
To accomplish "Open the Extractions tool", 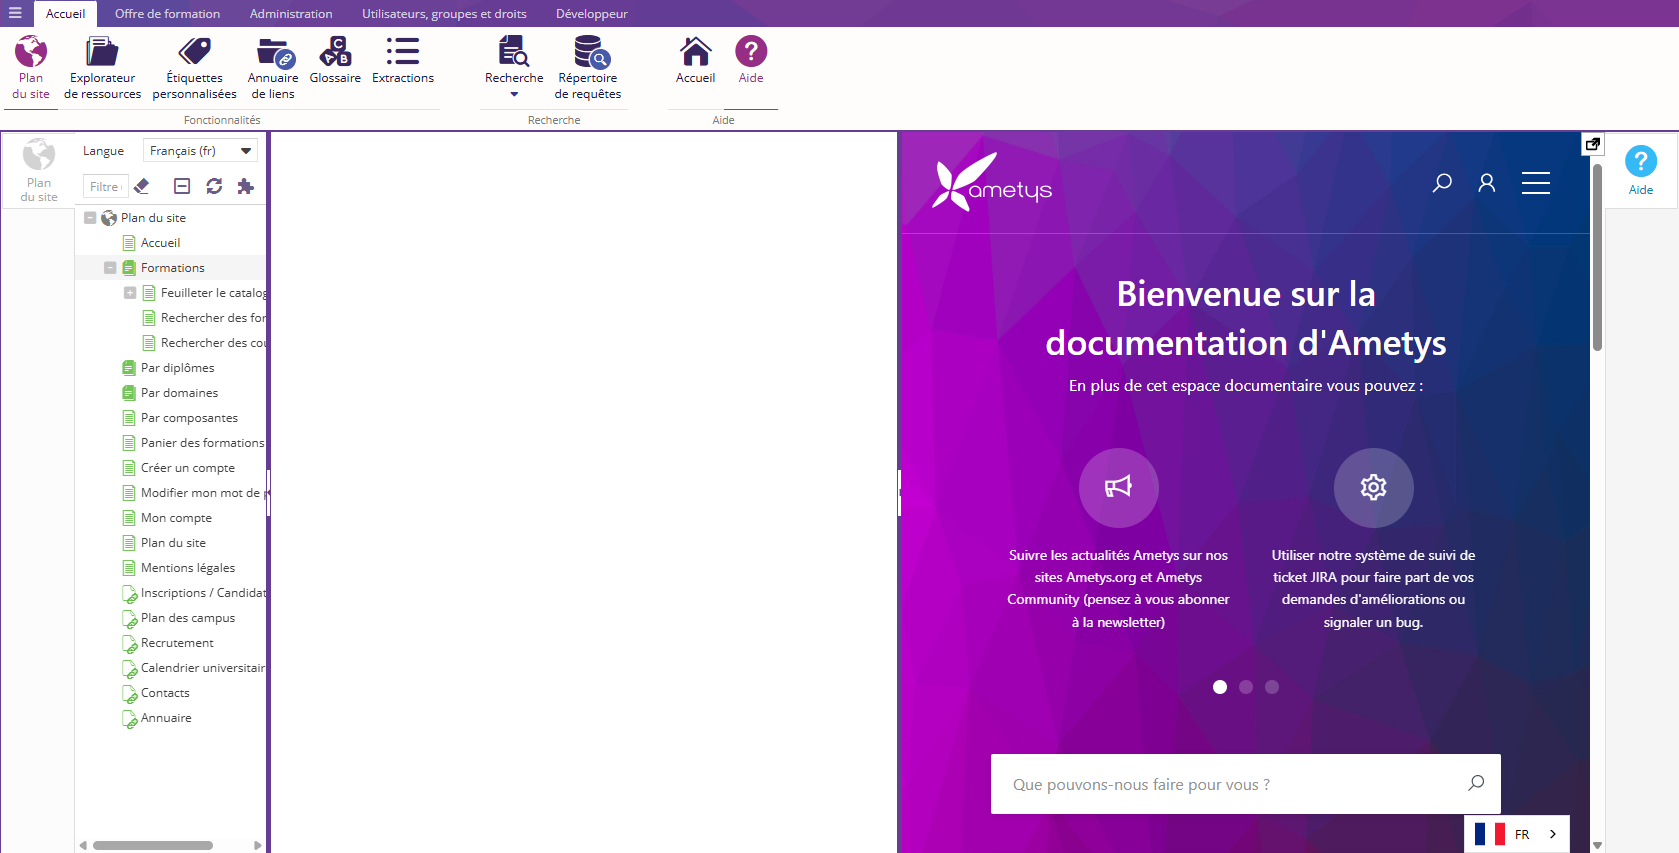I will coord(403,60).
